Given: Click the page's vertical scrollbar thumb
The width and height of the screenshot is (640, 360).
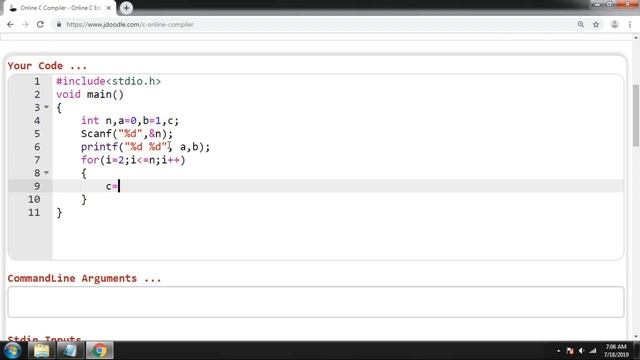Looking at the screenshot, I should [636, 115].
